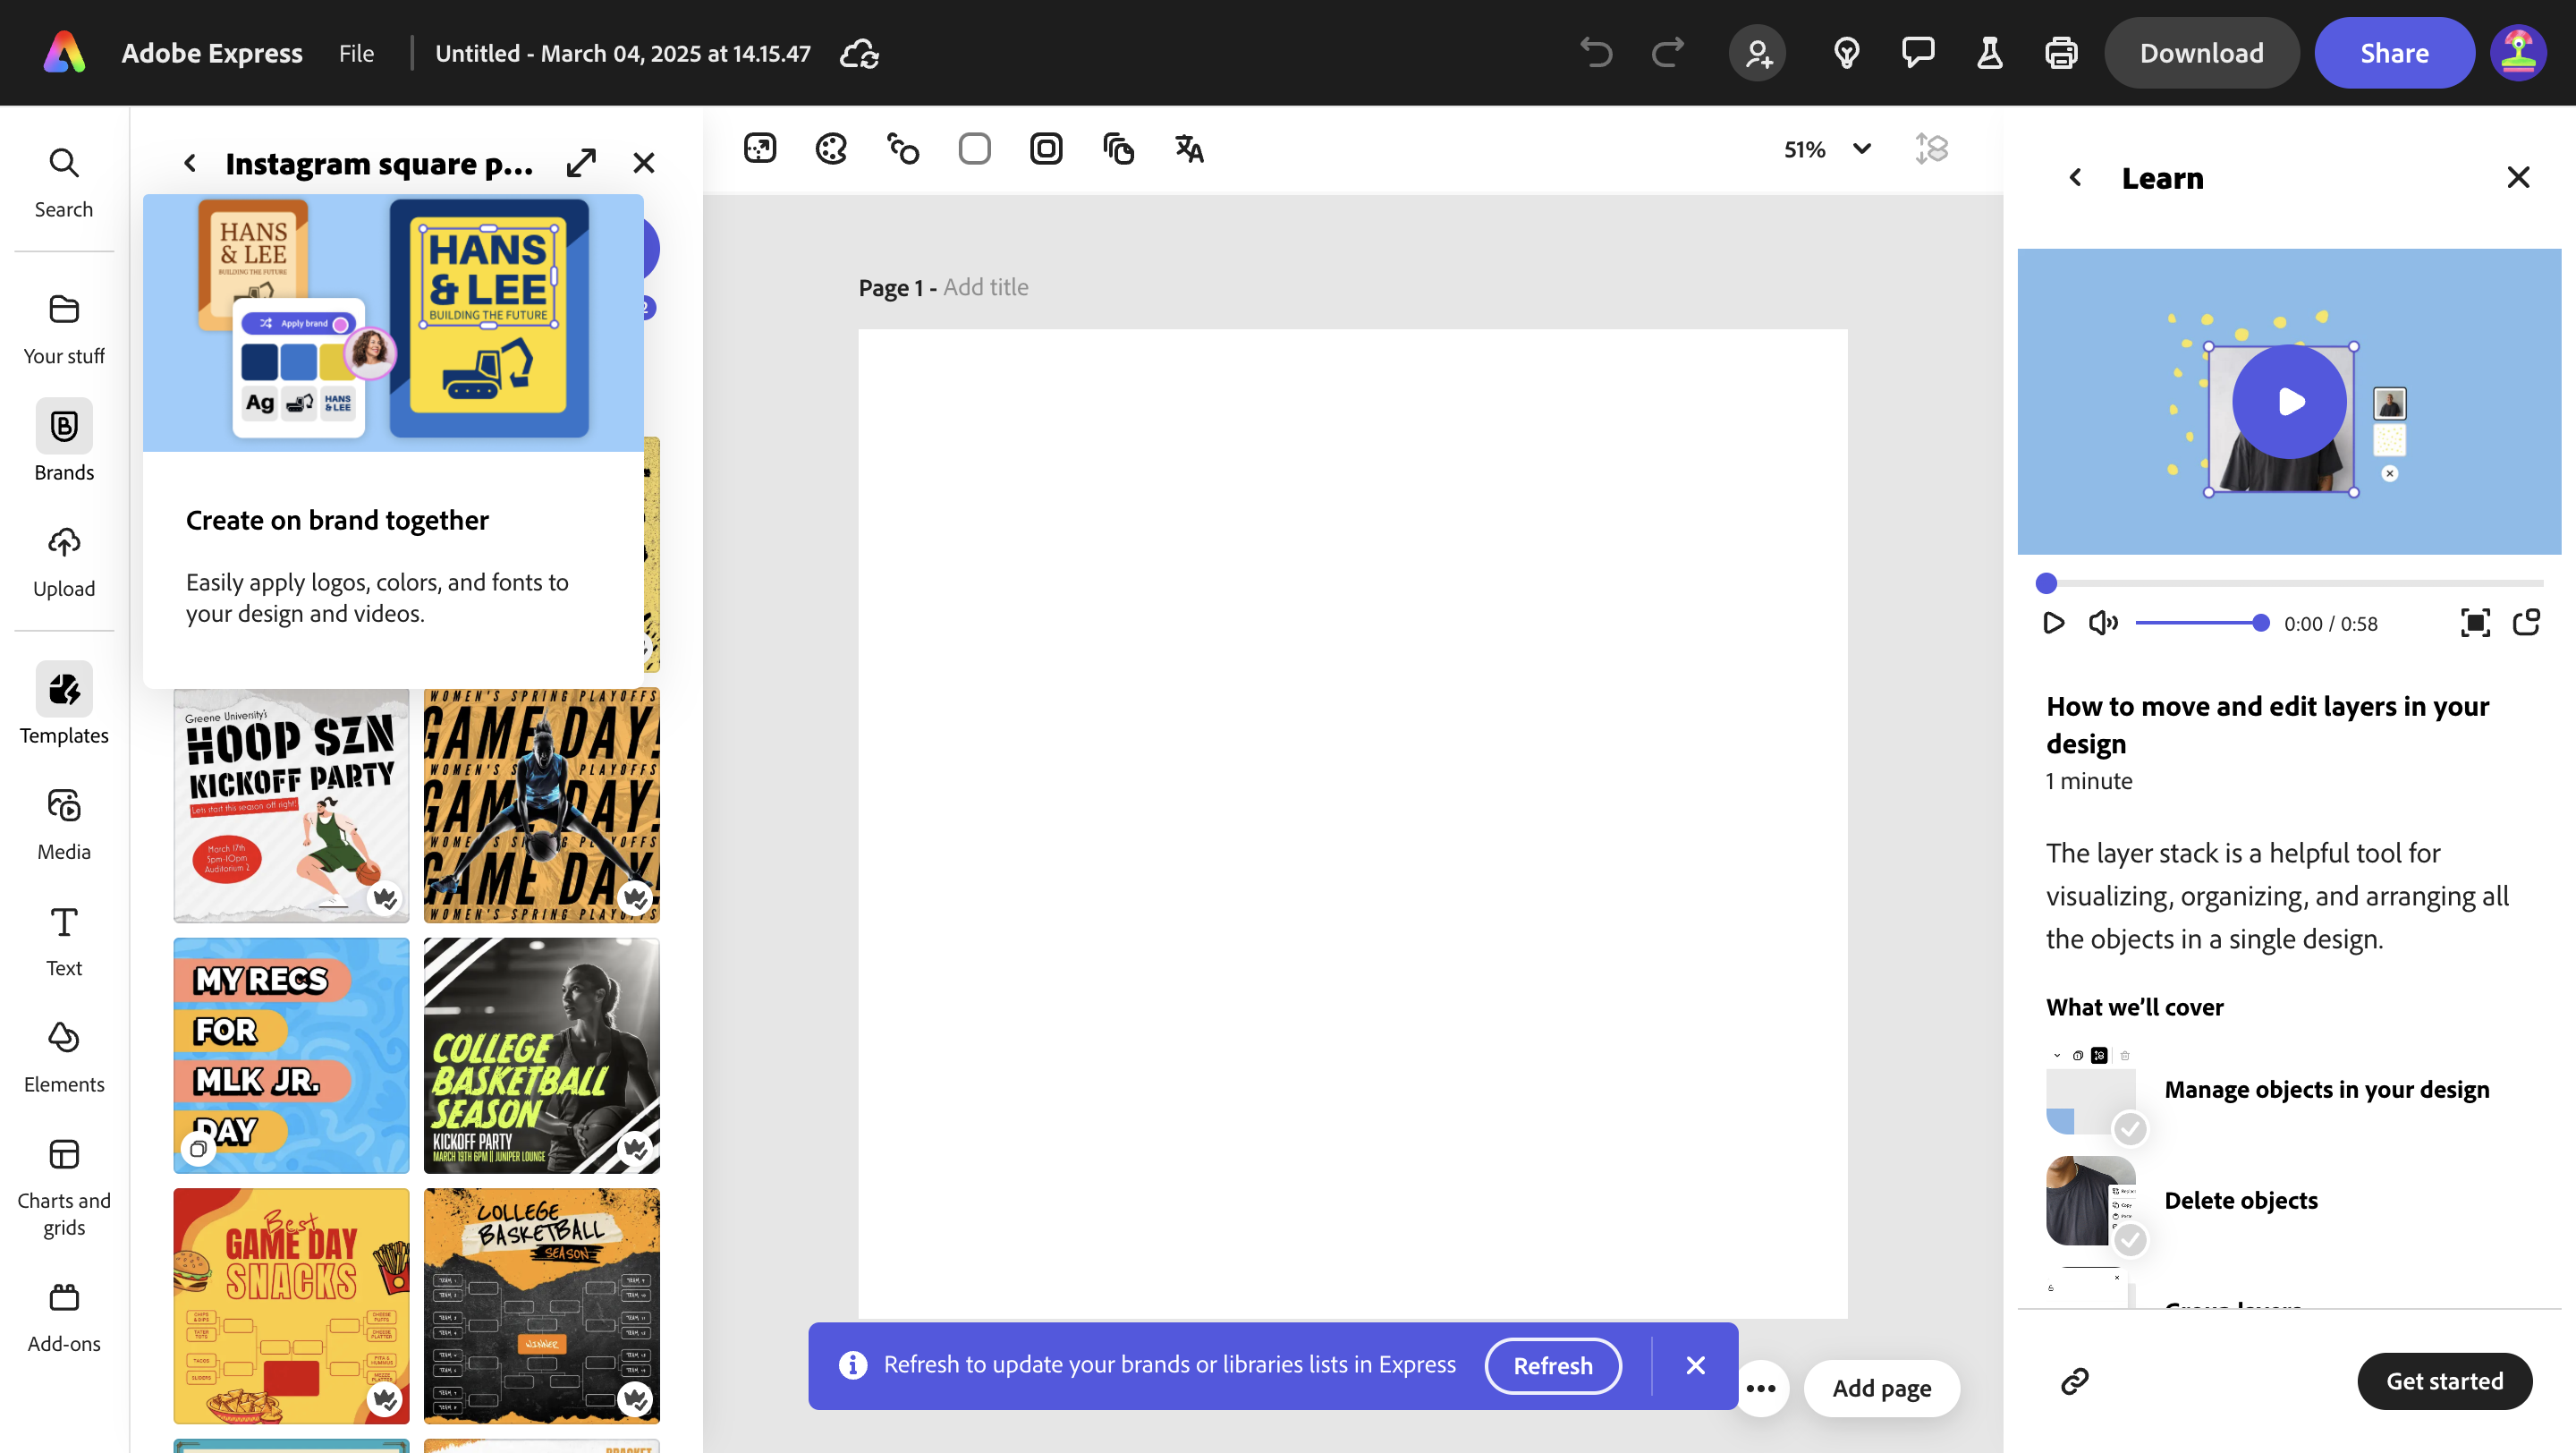Open the Charts and grids panel
The image size is (2576, 1453).
pyautogui.click(x=63, y=1185)
